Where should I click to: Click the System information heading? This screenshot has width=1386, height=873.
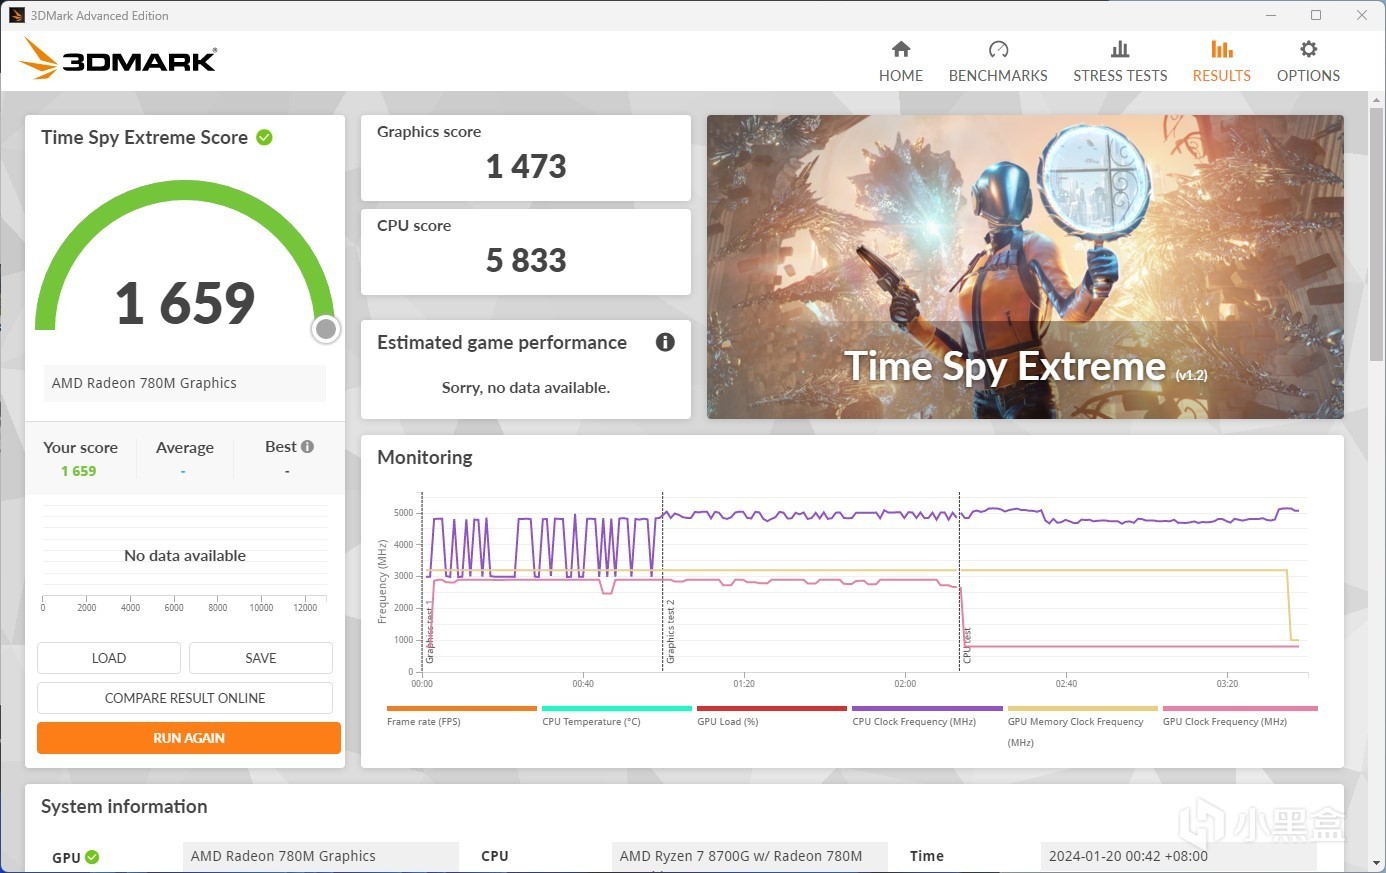(x=124, y=806)
